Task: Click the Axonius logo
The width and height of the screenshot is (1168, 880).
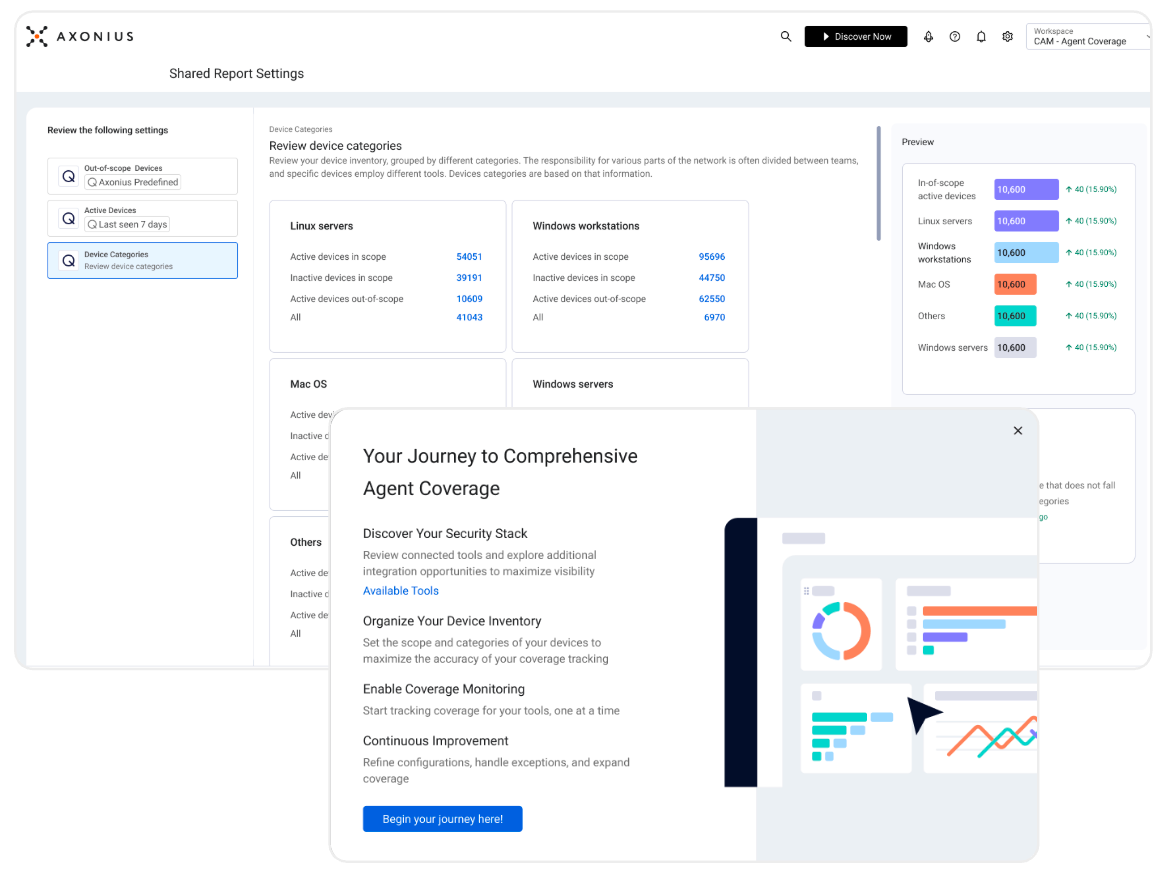Action: (x=80, y=37)
